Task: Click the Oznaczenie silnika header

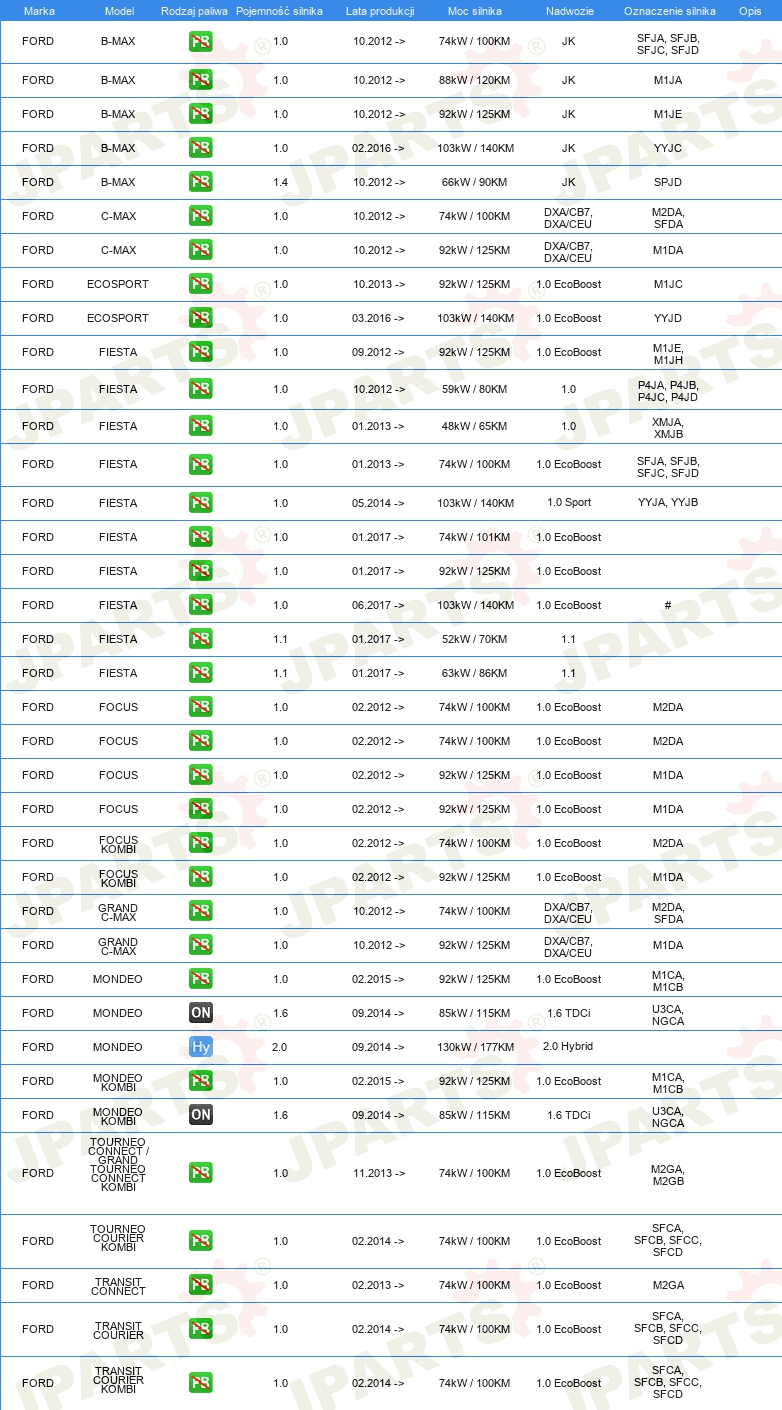Action: (x=669, y=10)
